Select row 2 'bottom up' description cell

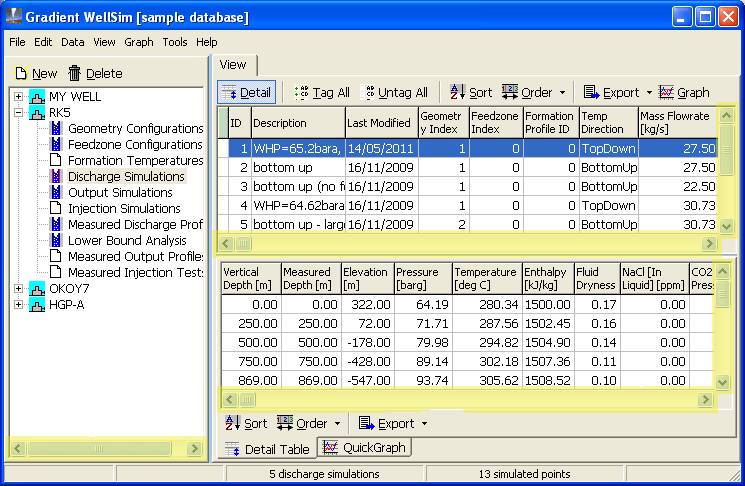click(298, 168)
